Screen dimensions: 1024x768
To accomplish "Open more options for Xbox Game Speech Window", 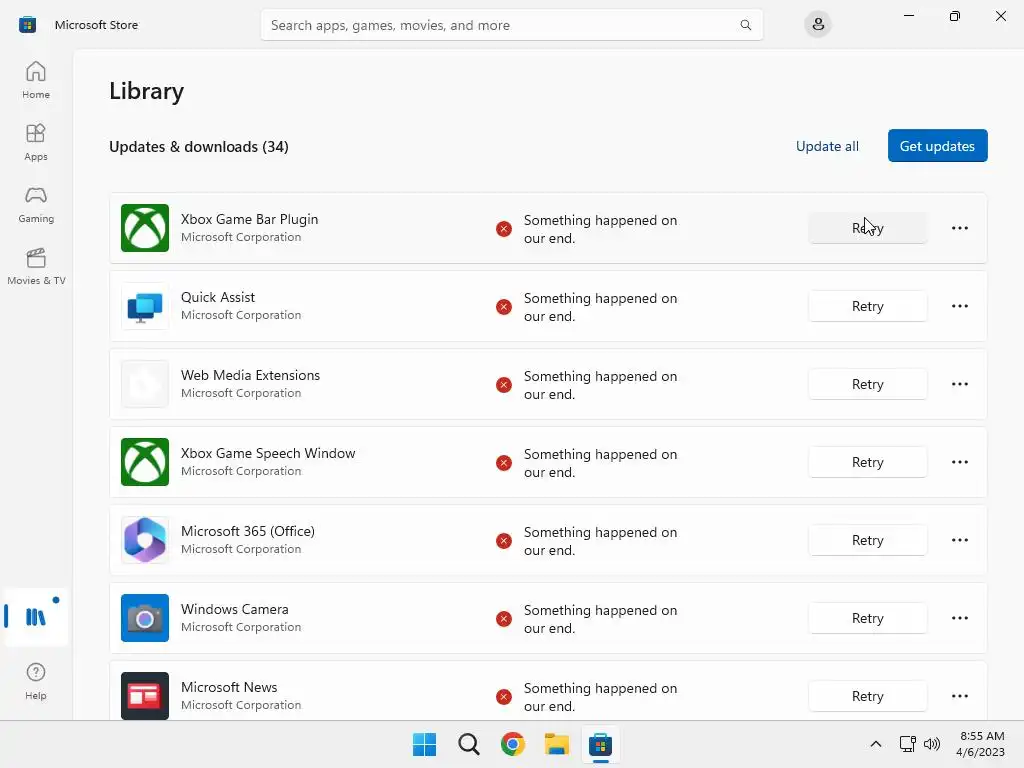I will click(959, 462).
